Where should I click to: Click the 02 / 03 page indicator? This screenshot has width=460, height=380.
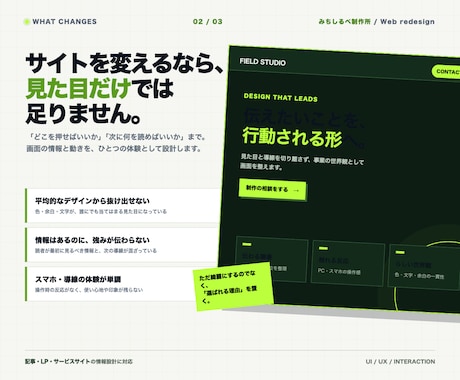click(207, 22)
